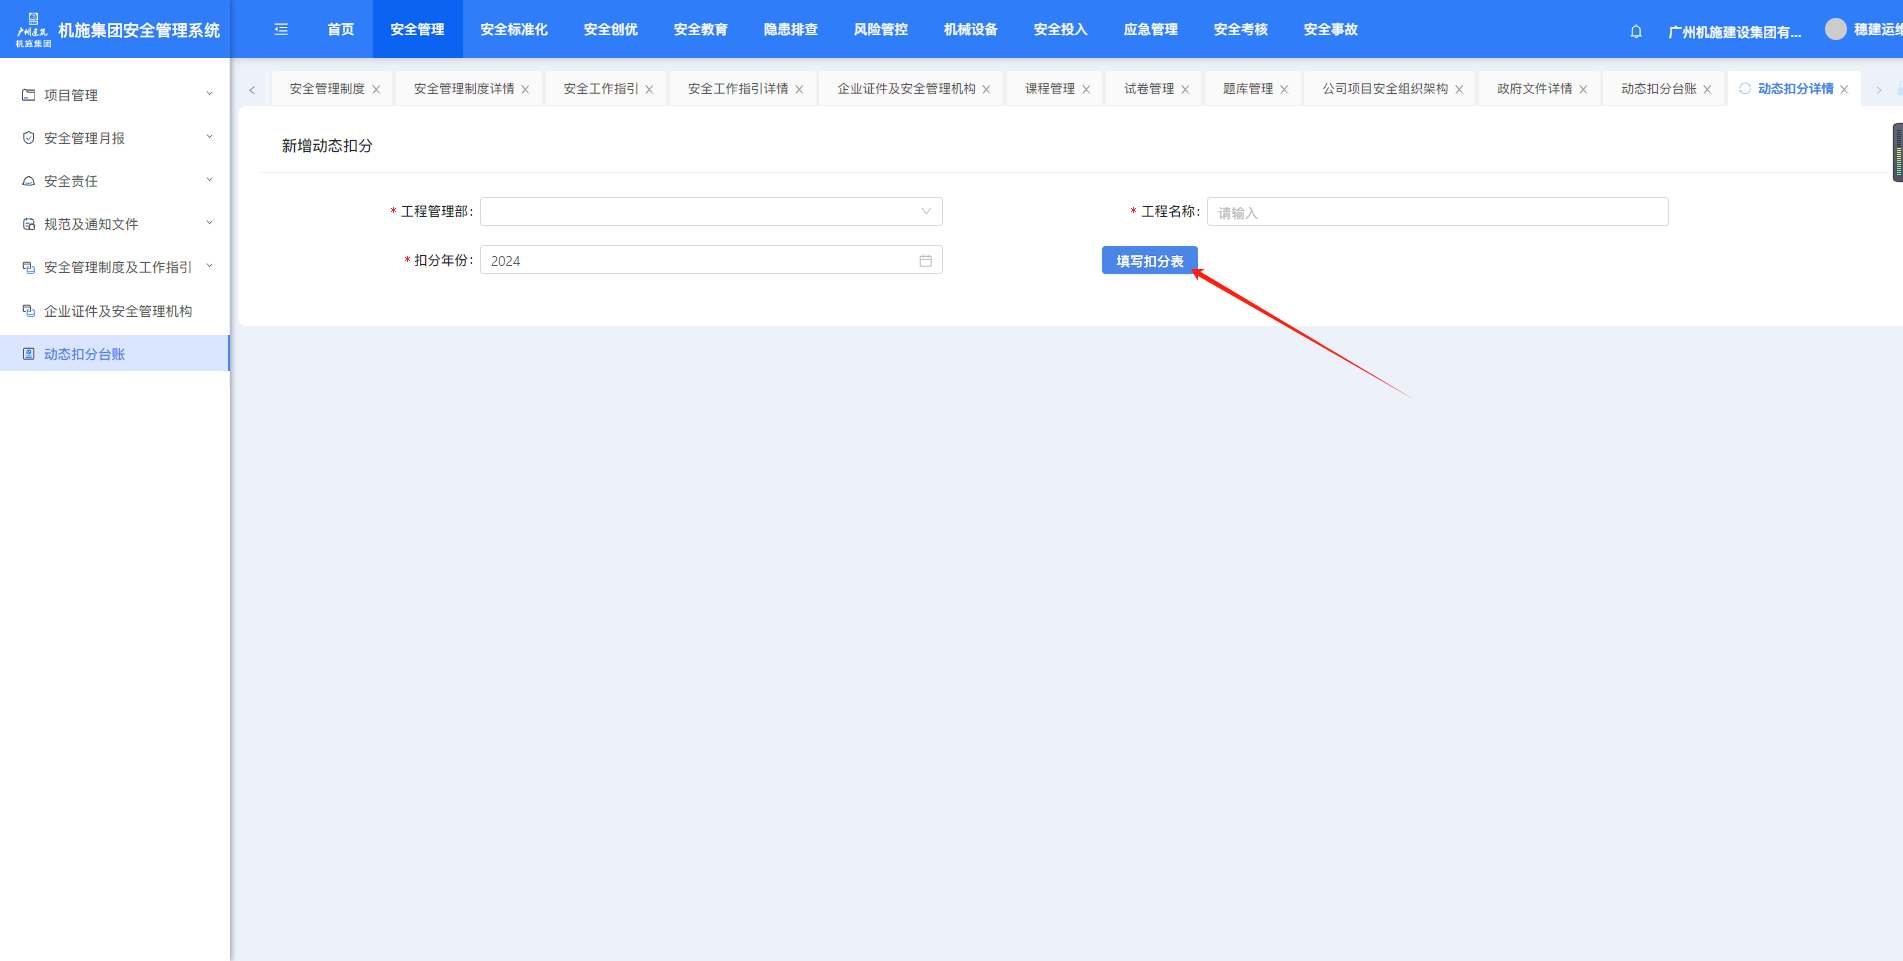Open calendar icon in 扣分年份 field
1903x961 pixels.
tap(925, 261)
